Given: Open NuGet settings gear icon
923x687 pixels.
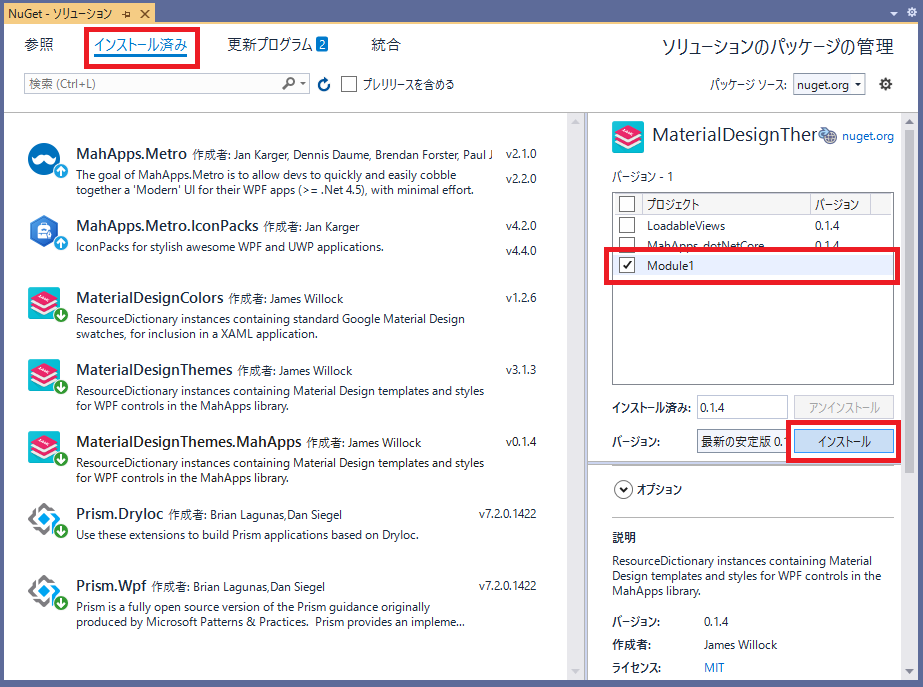Looking at the screenshot, I should point(885,84).
